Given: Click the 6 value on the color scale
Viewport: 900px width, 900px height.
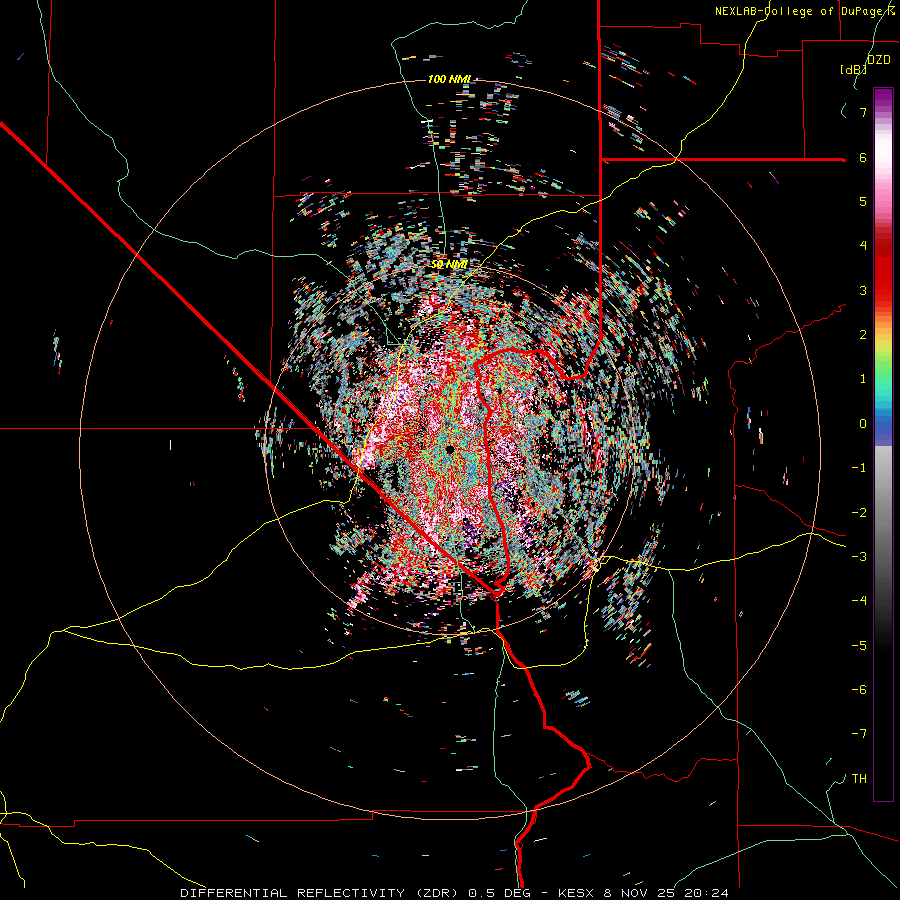Looking at the screenshot, I should click(863, 157).
